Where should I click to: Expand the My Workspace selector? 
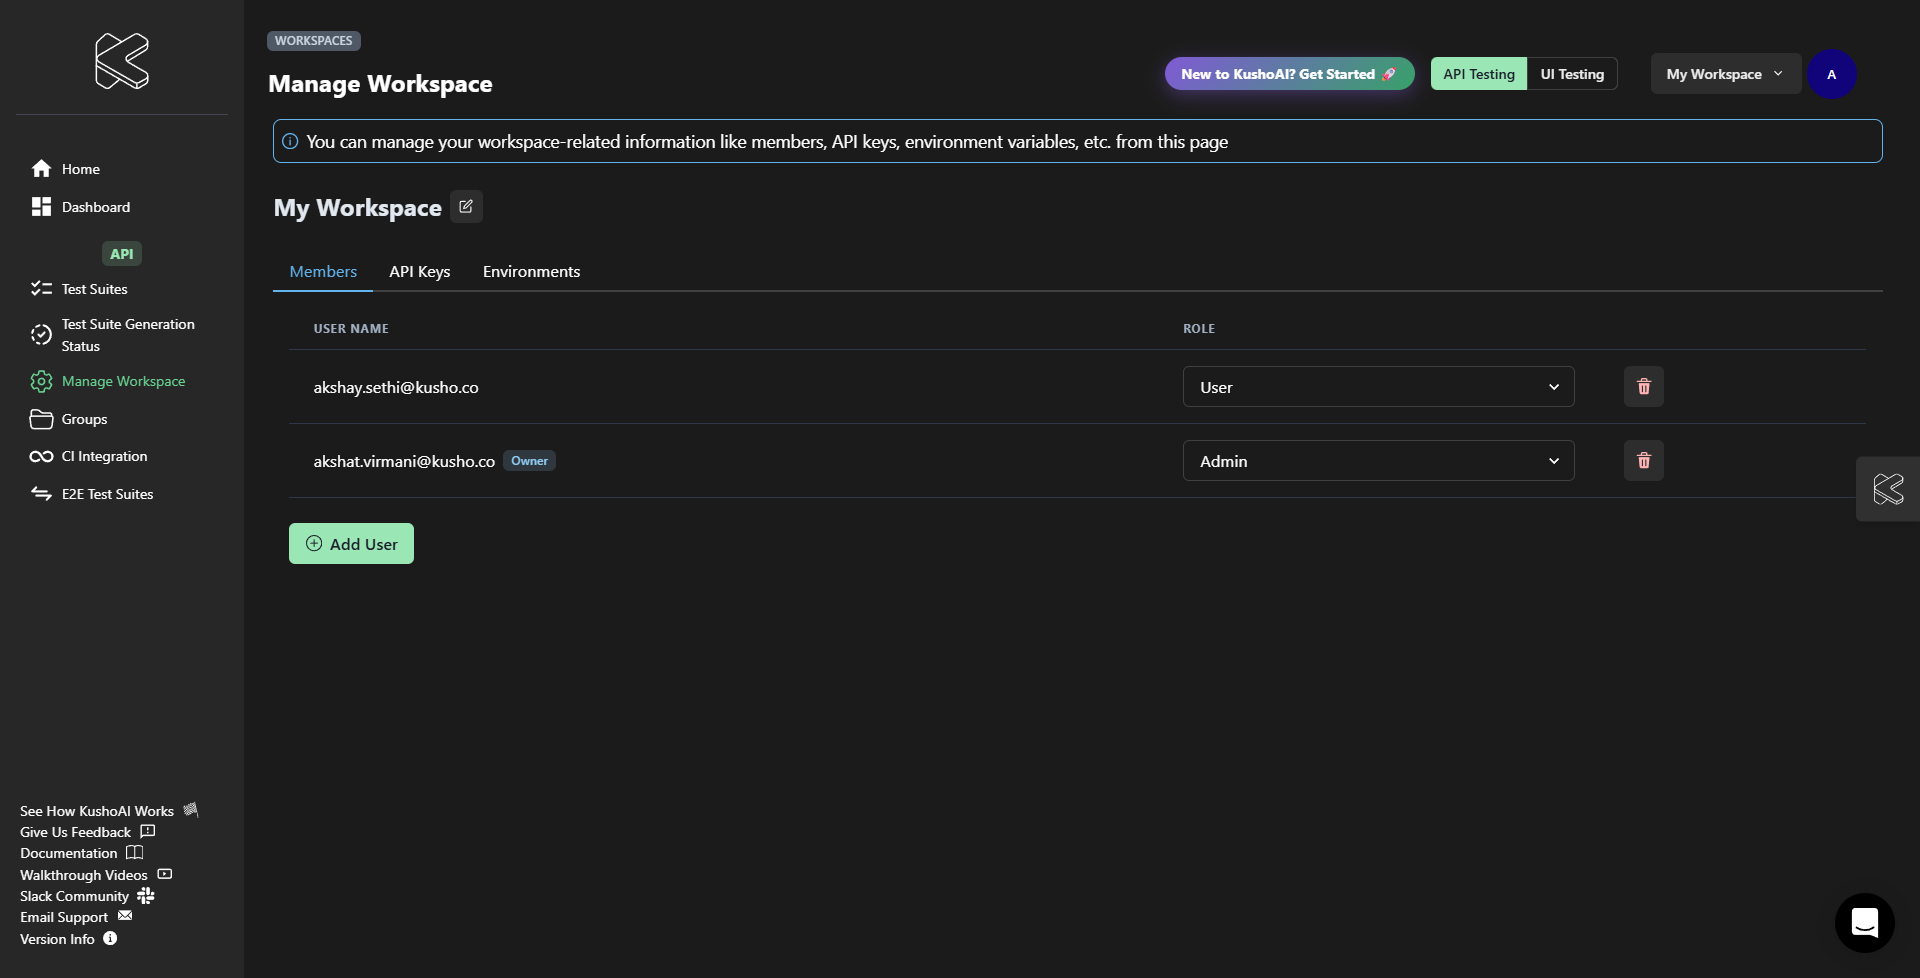1726,74
